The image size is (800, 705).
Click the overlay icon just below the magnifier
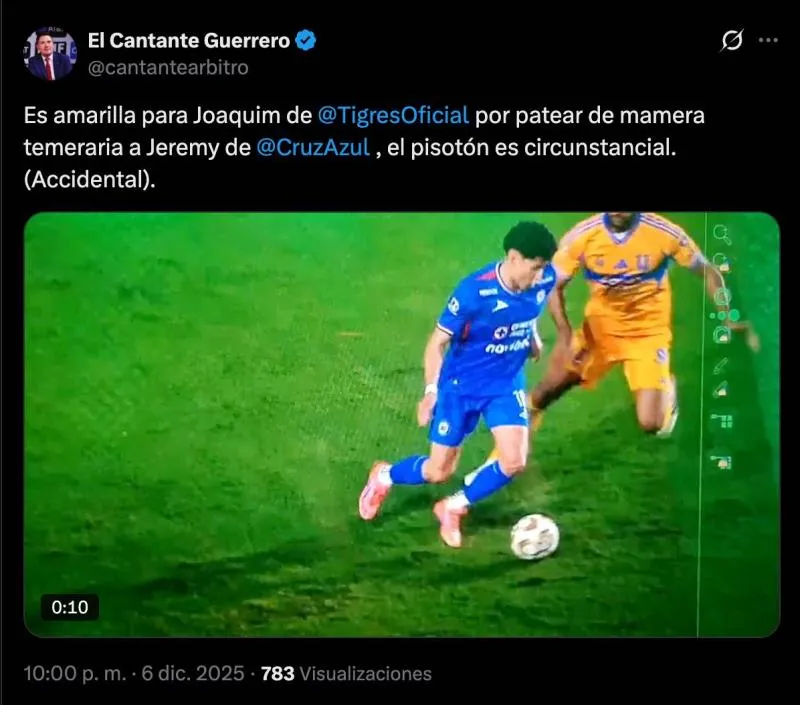(x=721, y=262)
